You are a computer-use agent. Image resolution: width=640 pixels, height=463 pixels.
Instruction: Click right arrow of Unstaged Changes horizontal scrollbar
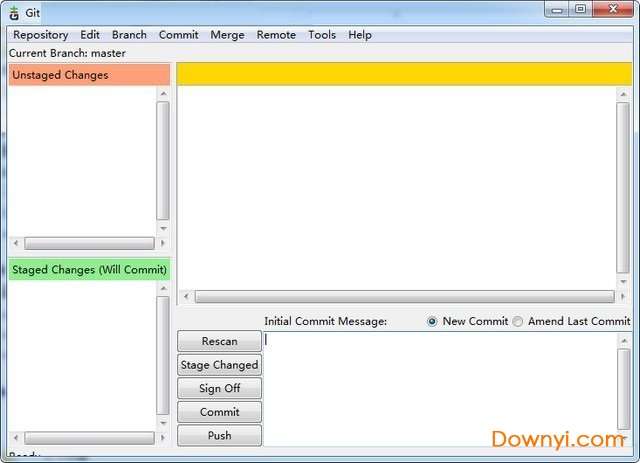pos(163,243)
